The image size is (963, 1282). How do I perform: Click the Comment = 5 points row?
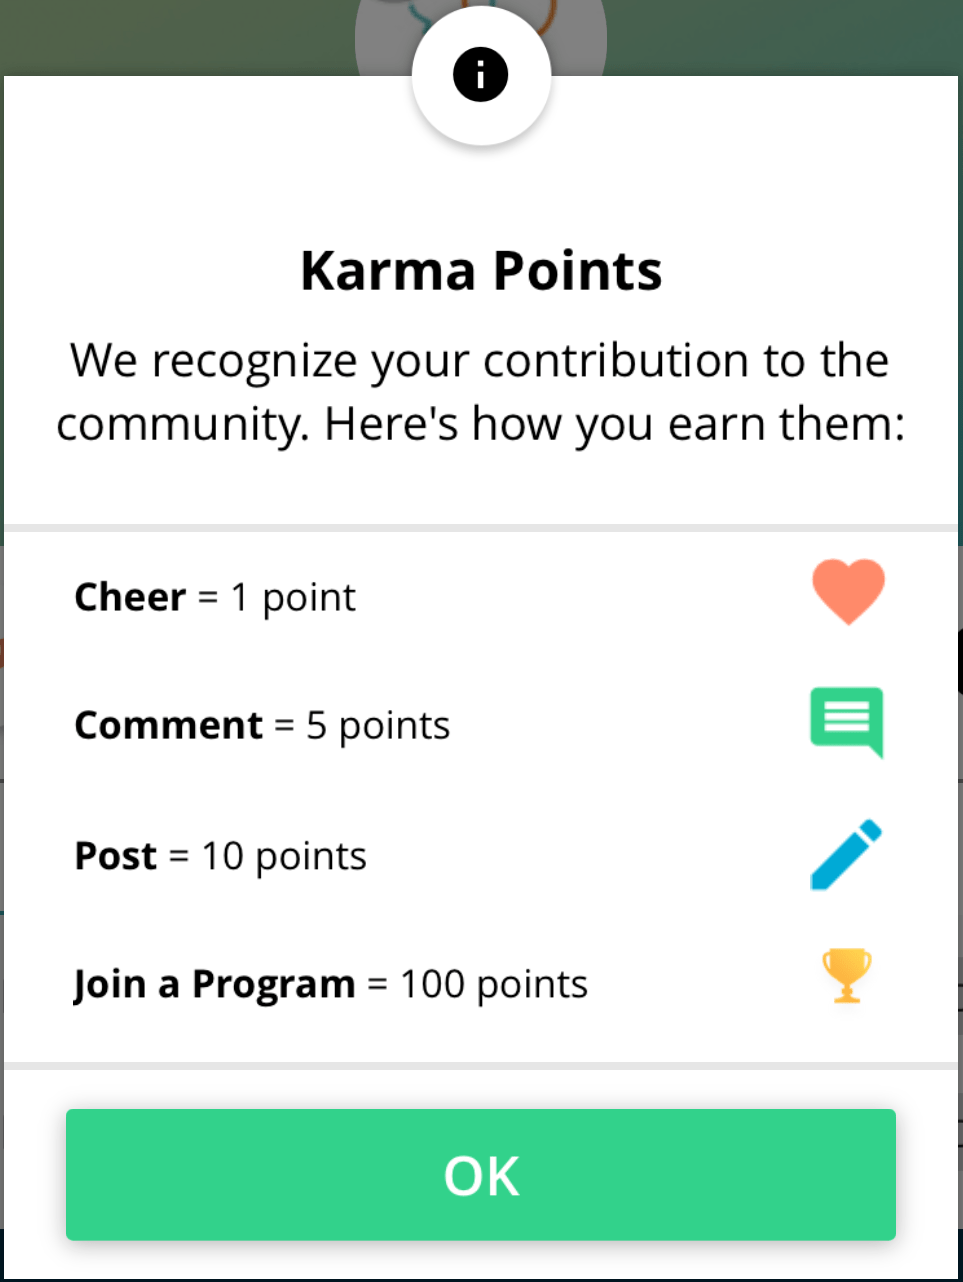400,724
